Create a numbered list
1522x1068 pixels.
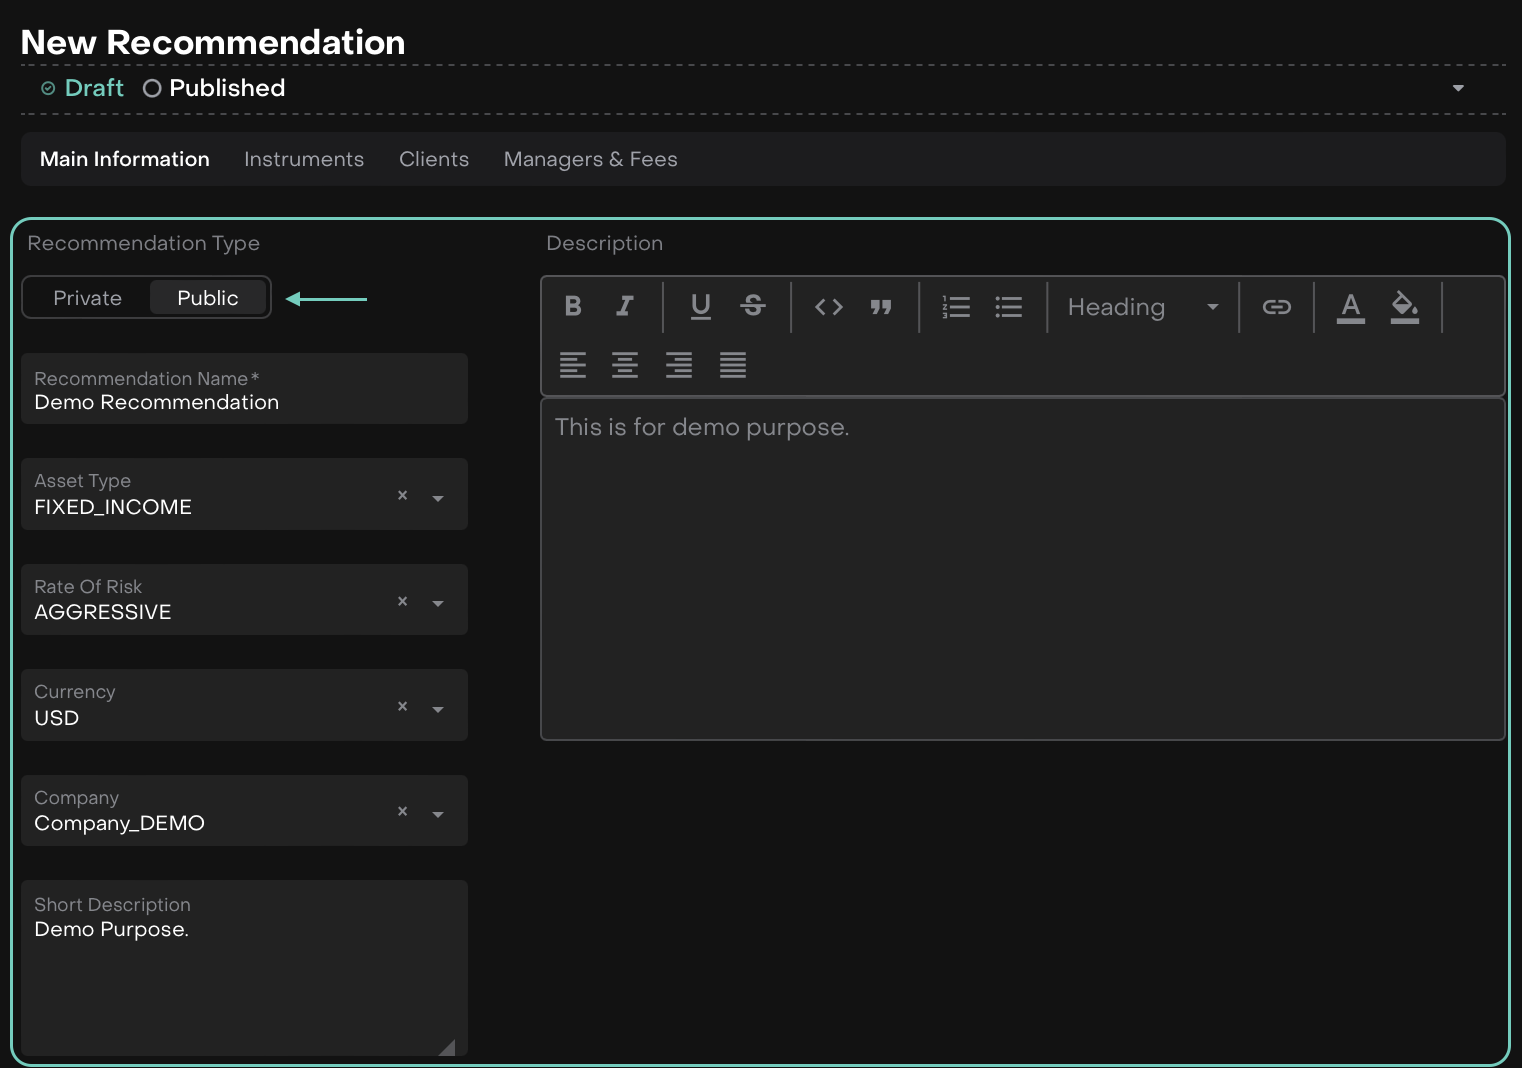[x=956, y=306]
